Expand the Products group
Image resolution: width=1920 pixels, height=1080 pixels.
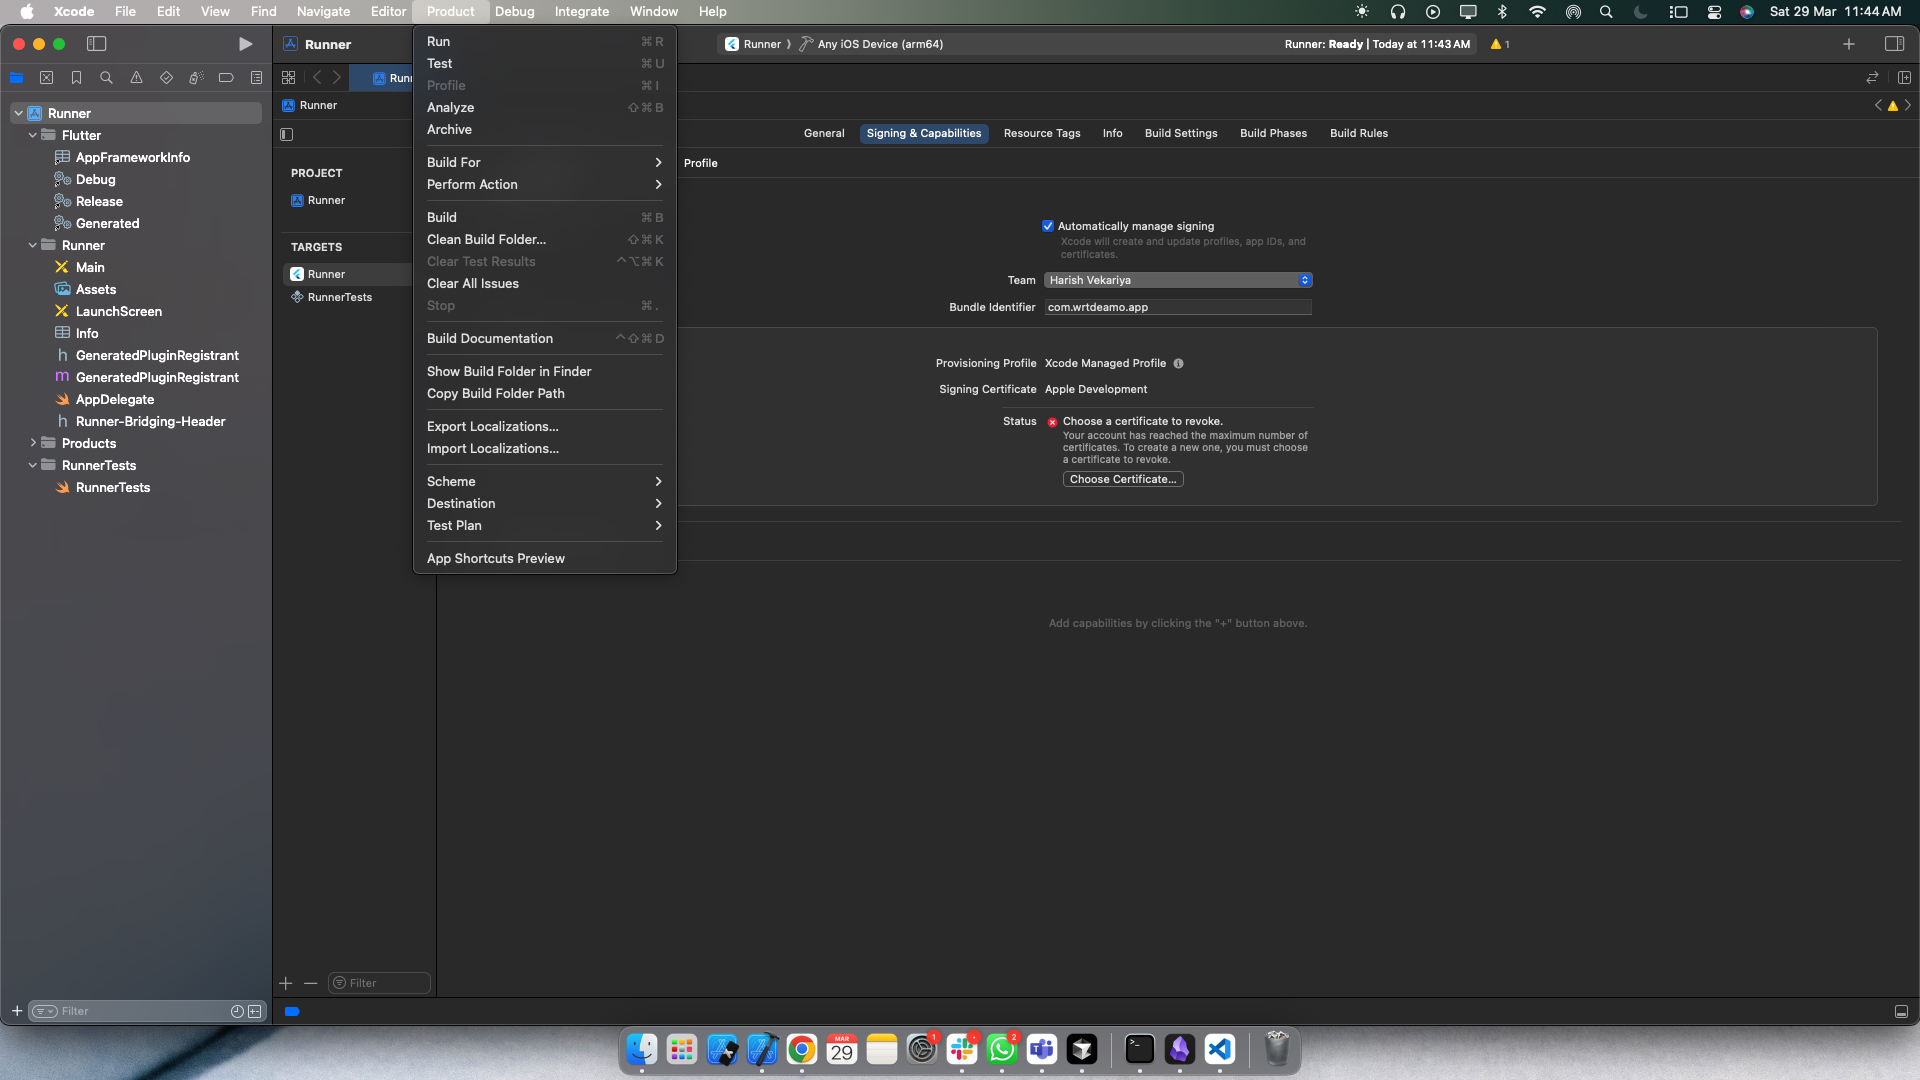[x=33, y=443]
